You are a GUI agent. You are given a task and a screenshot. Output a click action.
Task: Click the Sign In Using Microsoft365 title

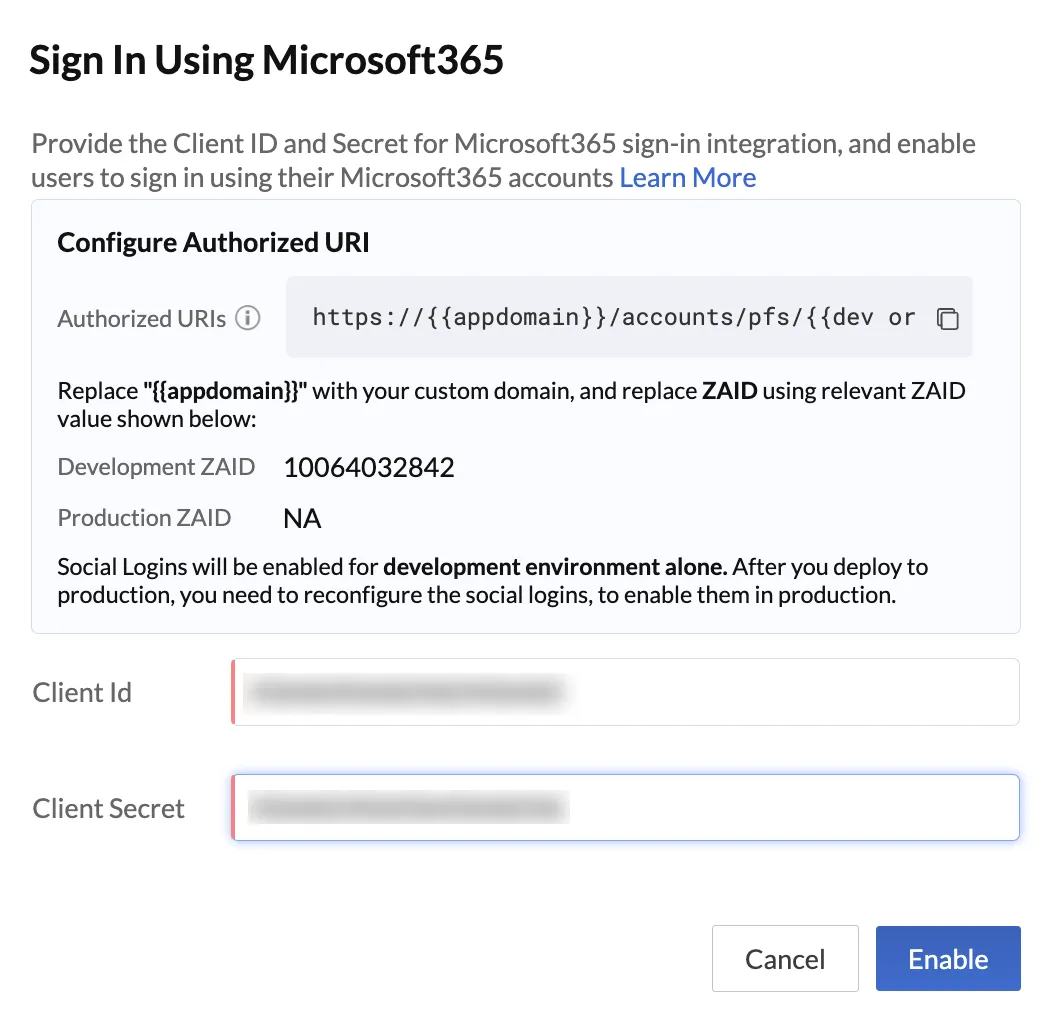pos(266,60)
